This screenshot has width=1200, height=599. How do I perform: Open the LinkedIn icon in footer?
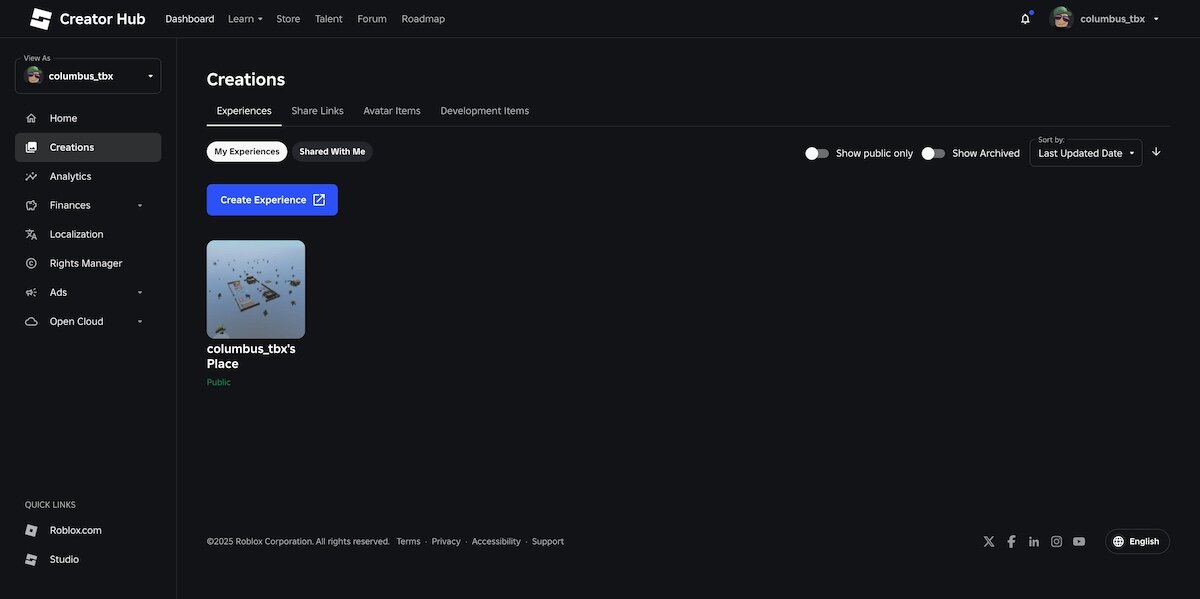pos(1034,542)
